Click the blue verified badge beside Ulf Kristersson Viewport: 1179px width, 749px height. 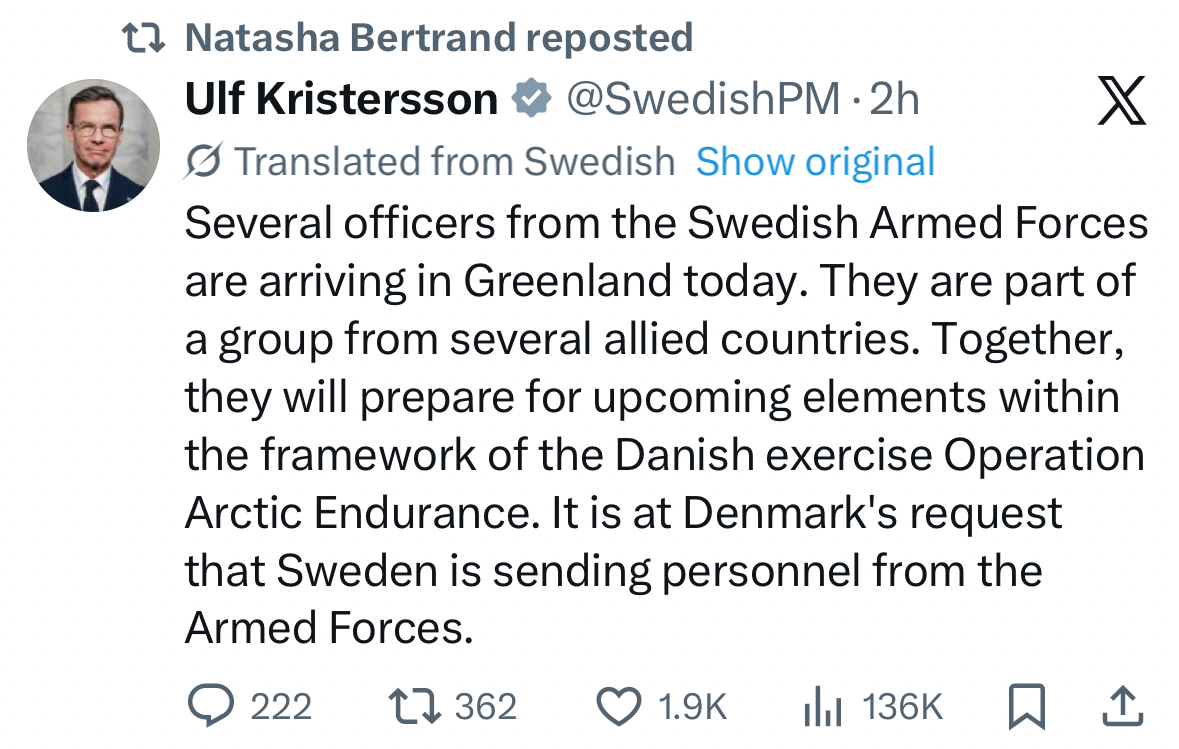click(x=531, y=99)
